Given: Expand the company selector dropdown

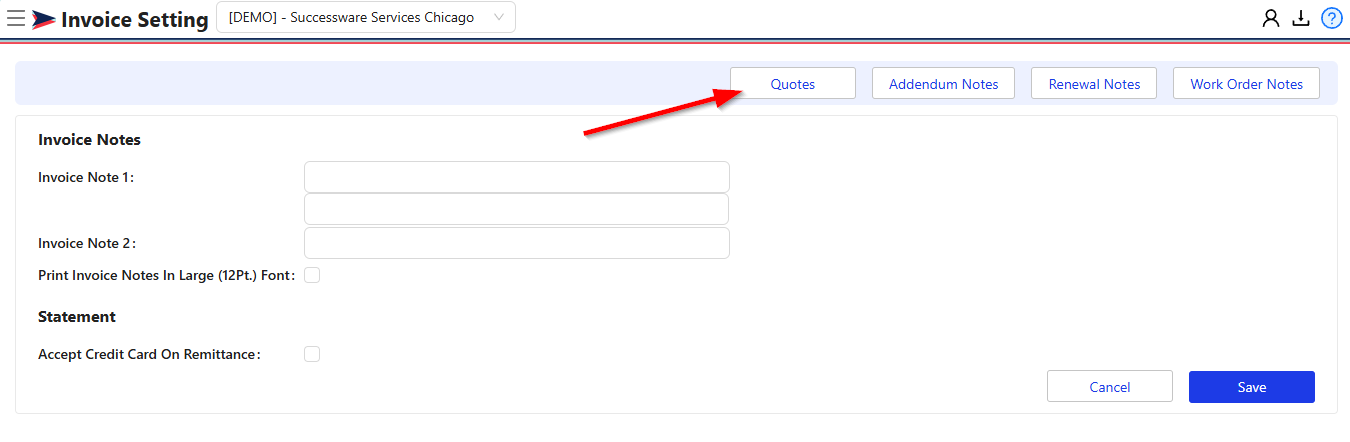Looking at the screenshot, I should [366, 17].
